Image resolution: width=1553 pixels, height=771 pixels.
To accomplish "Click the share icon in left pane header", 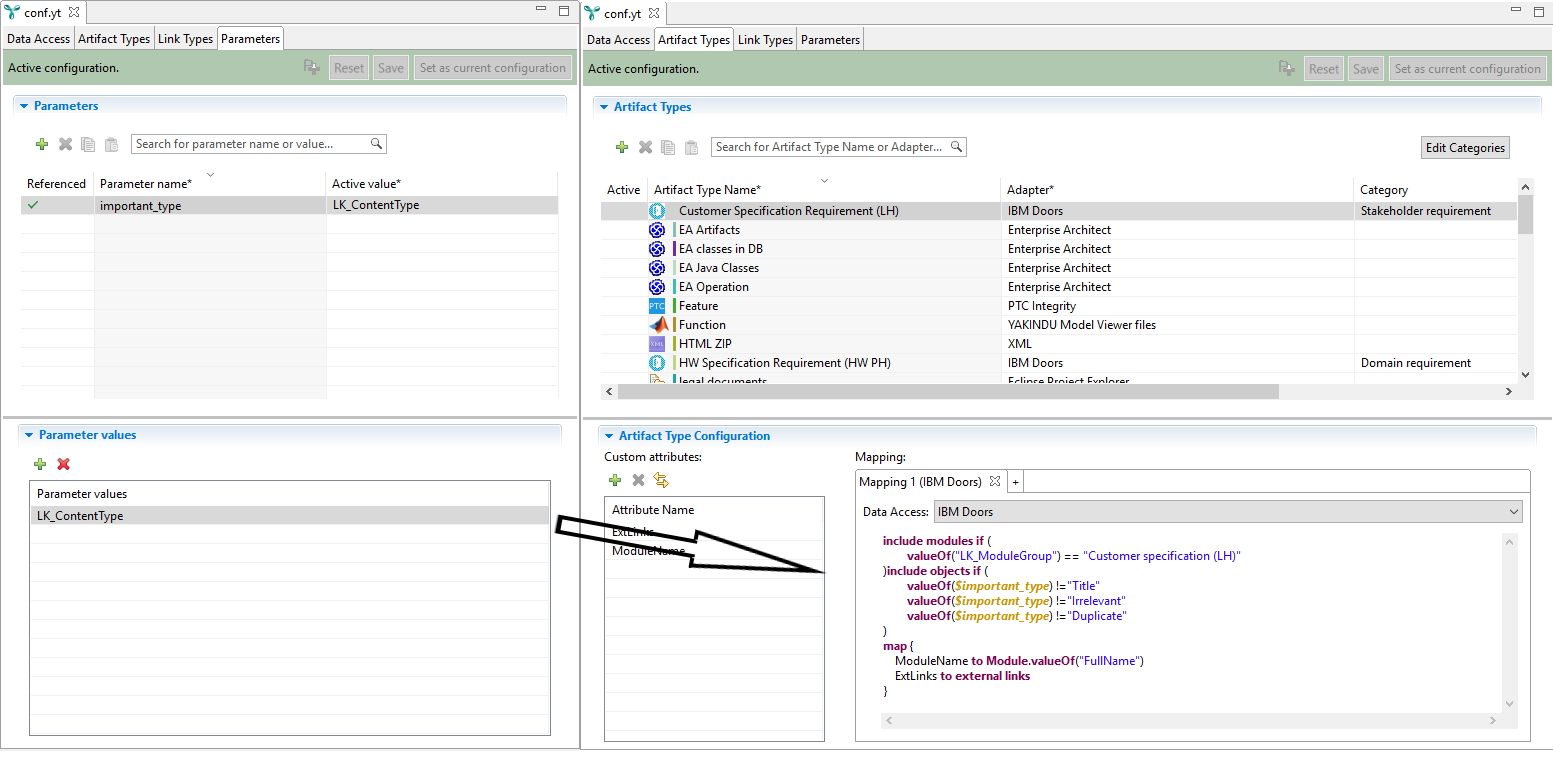I will point(312,68).
